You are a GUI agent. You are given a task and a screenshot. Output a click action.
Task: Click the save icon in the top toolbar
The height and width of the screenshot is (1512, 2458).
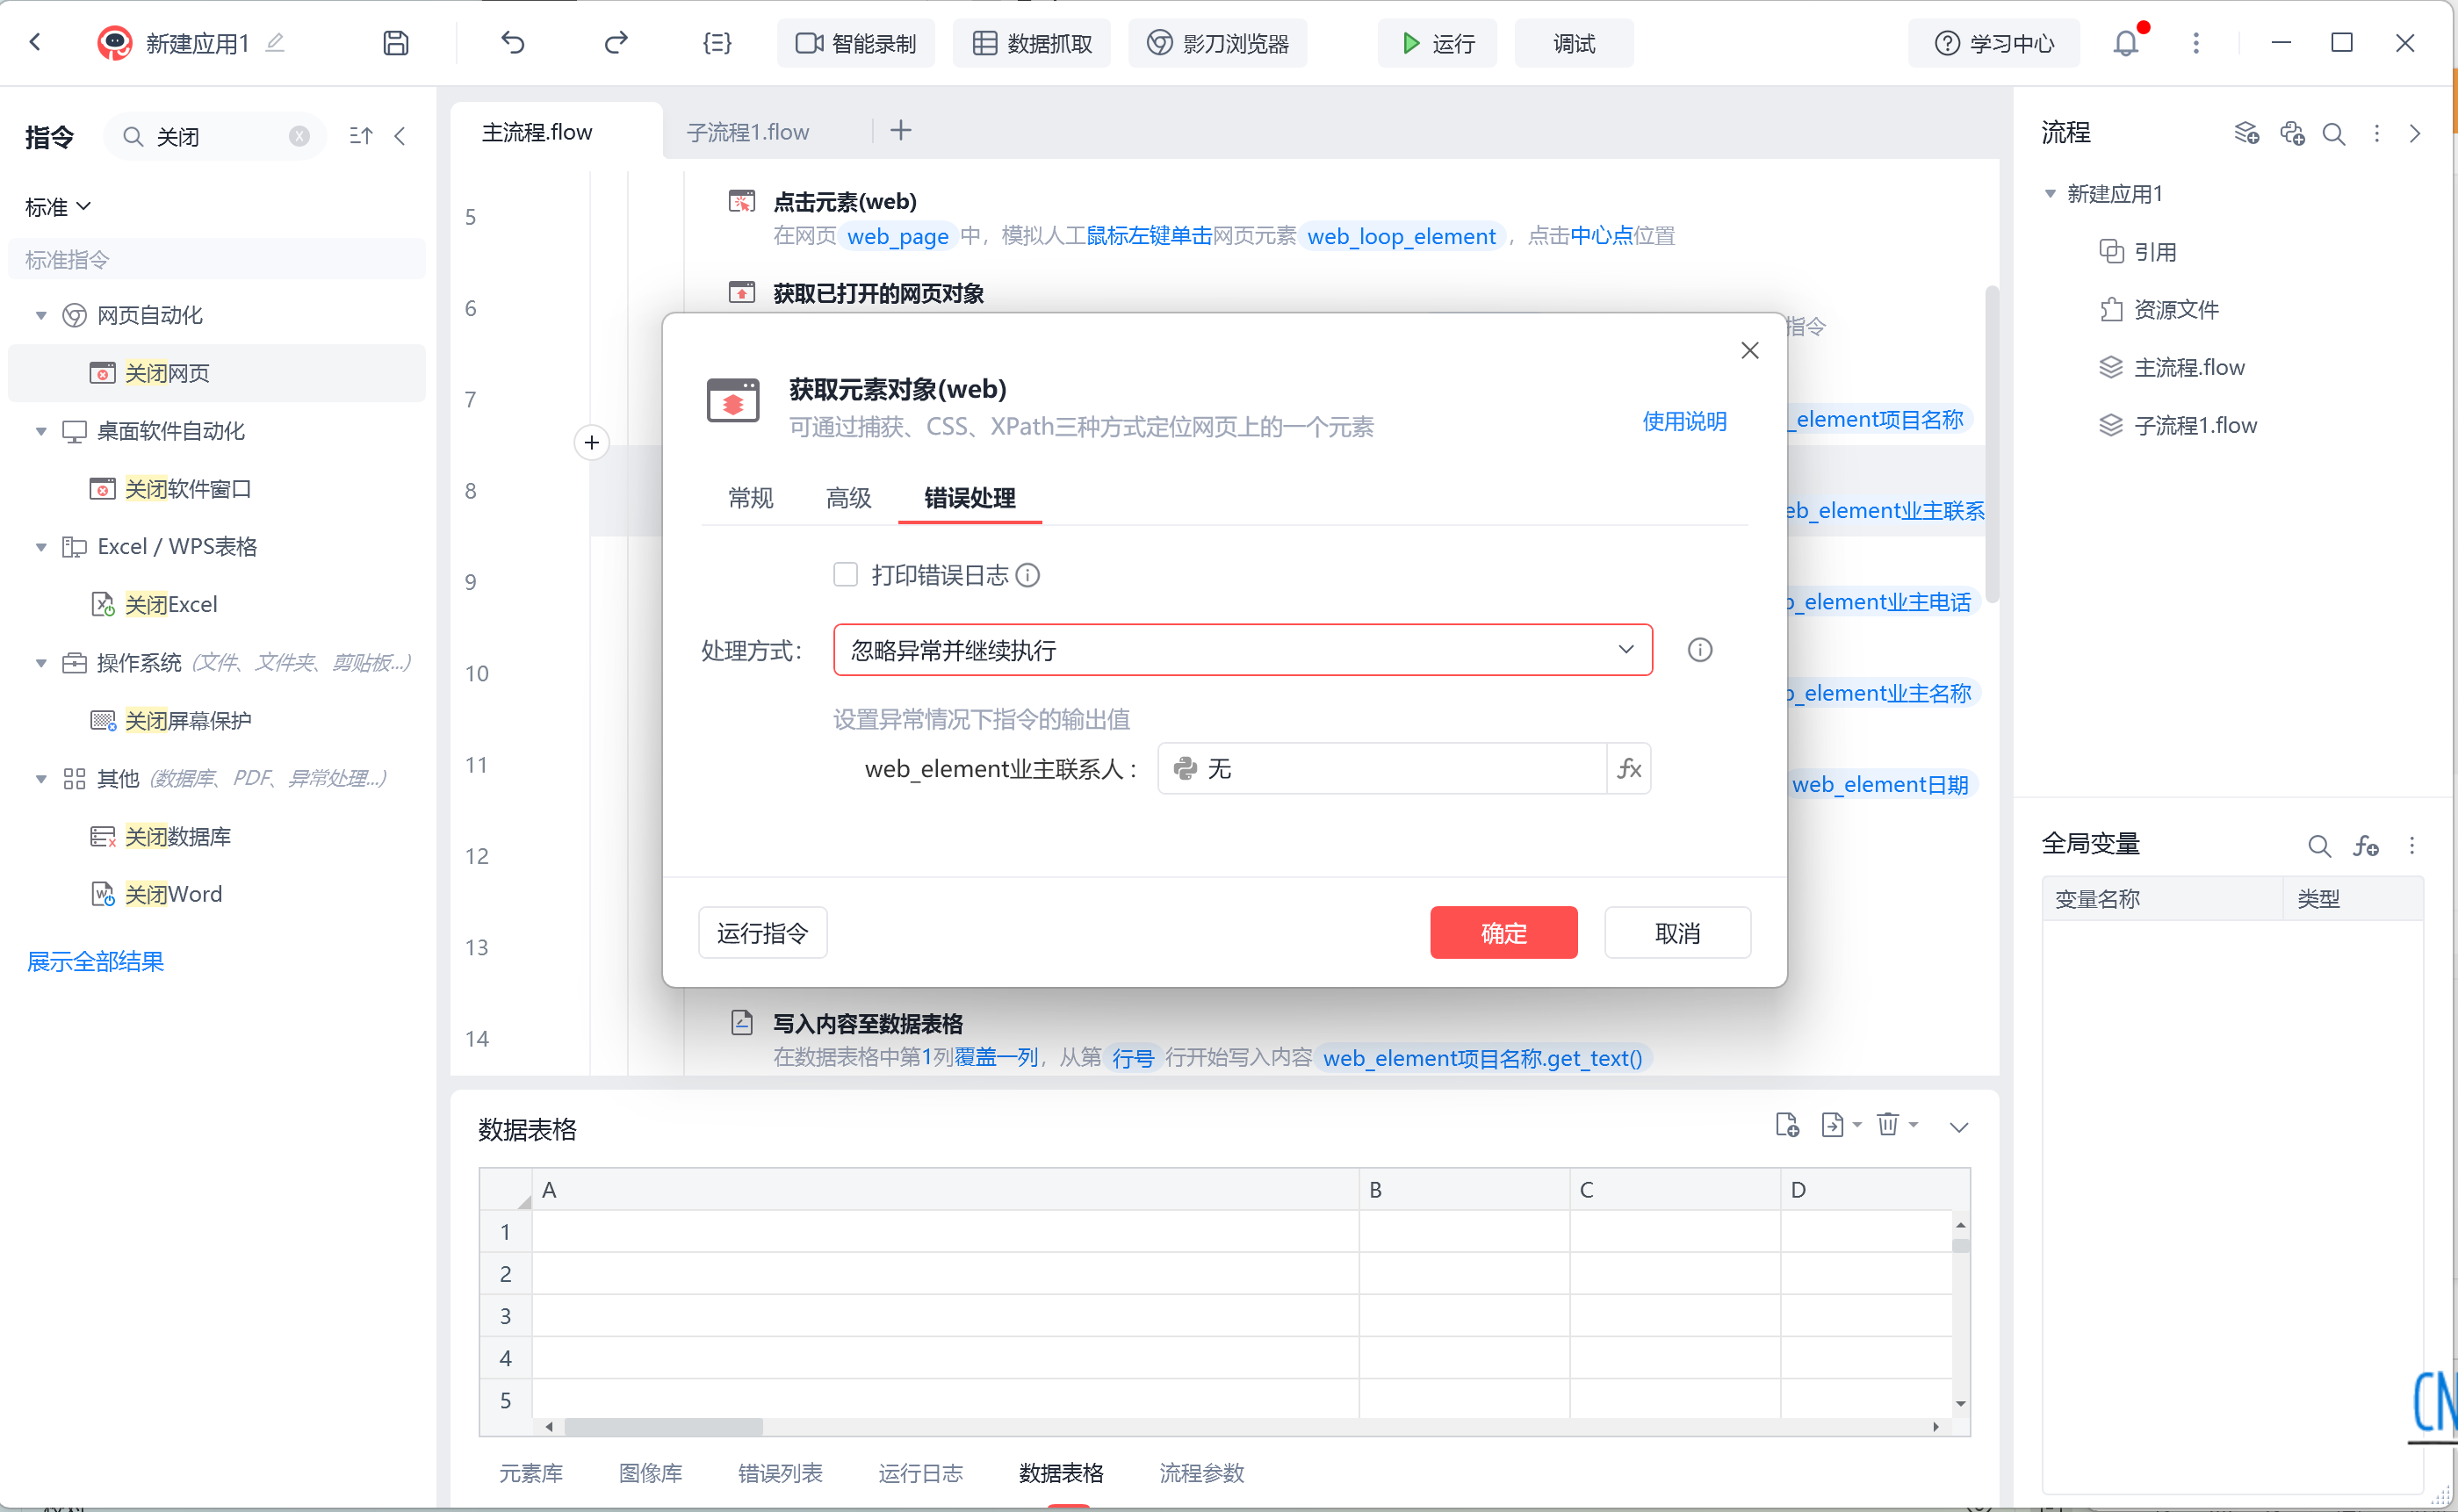(x=395, y=43)
